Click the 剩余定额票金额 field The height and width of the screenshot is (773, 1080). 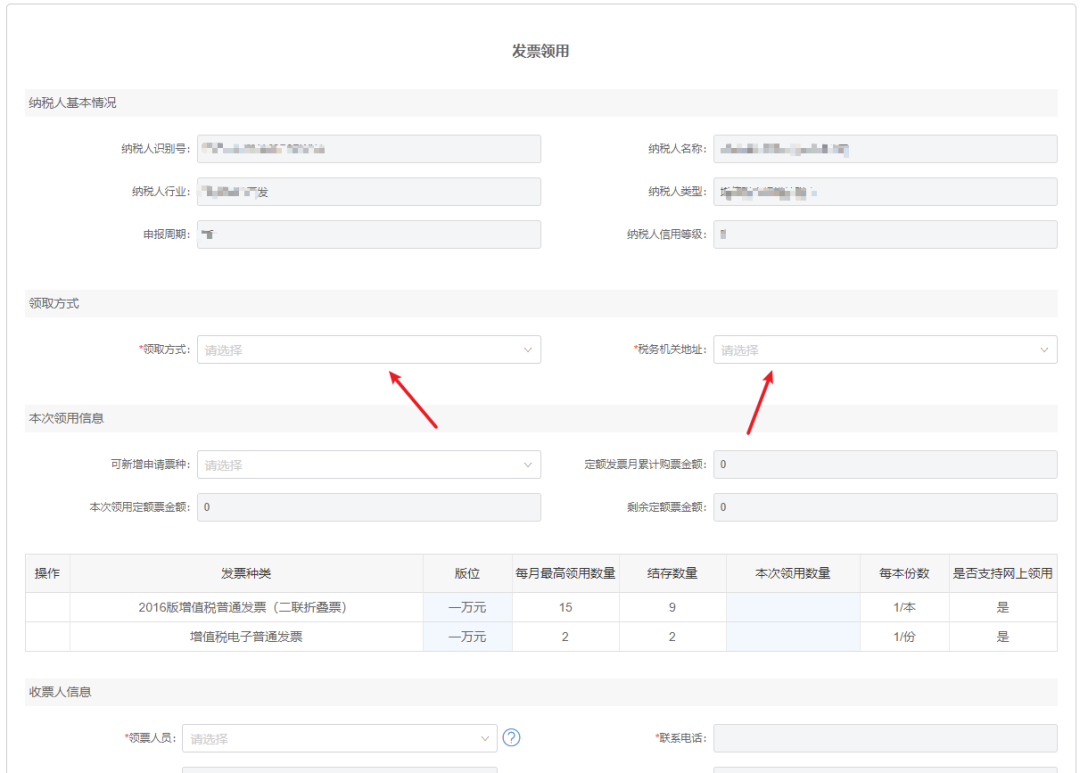tap(885, 507)
